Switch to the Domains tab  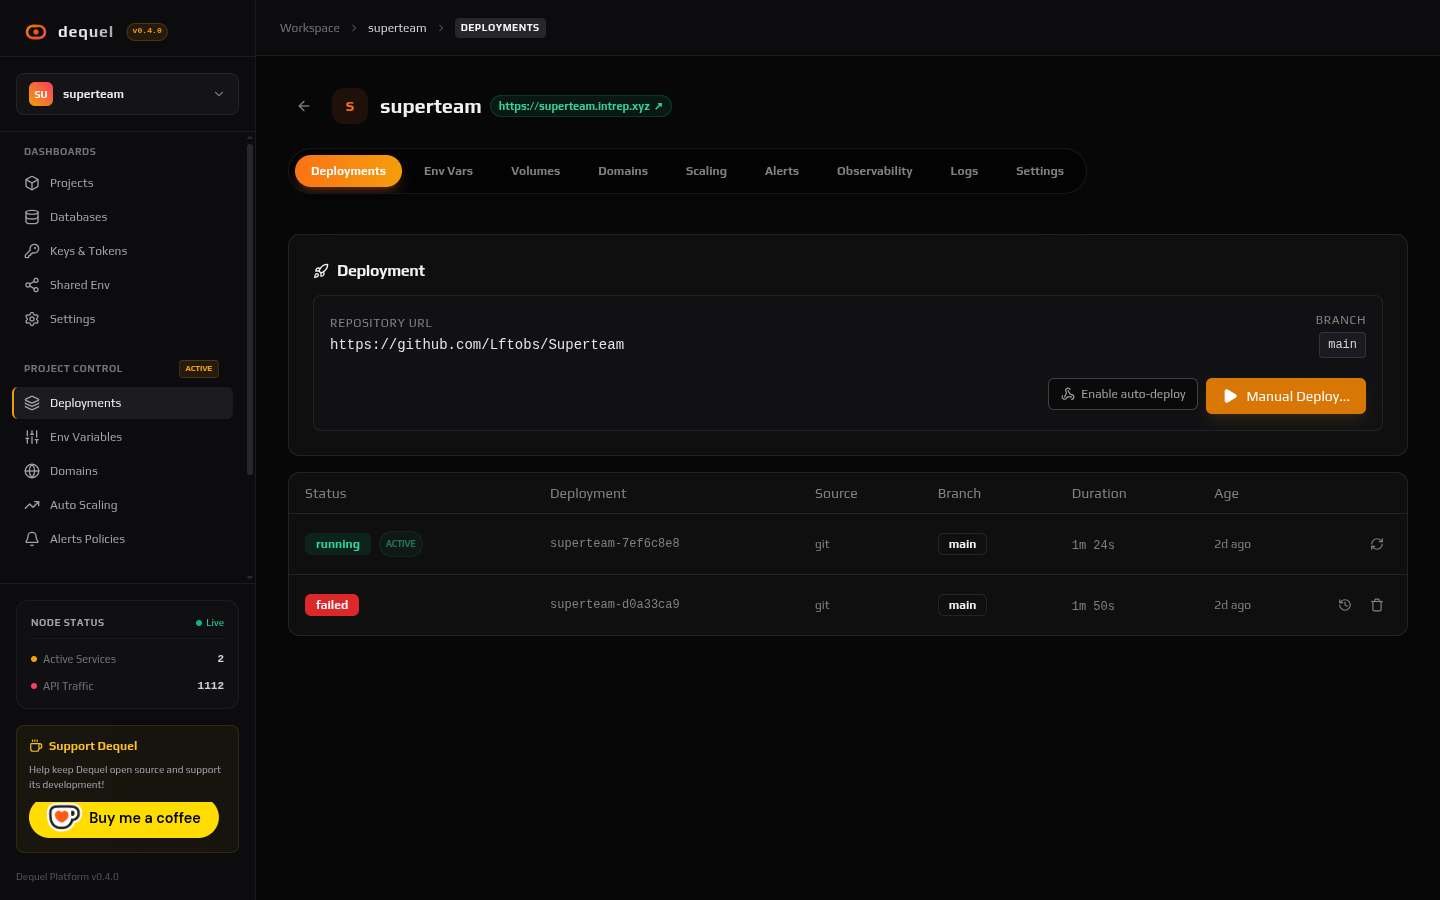[623, 171]
